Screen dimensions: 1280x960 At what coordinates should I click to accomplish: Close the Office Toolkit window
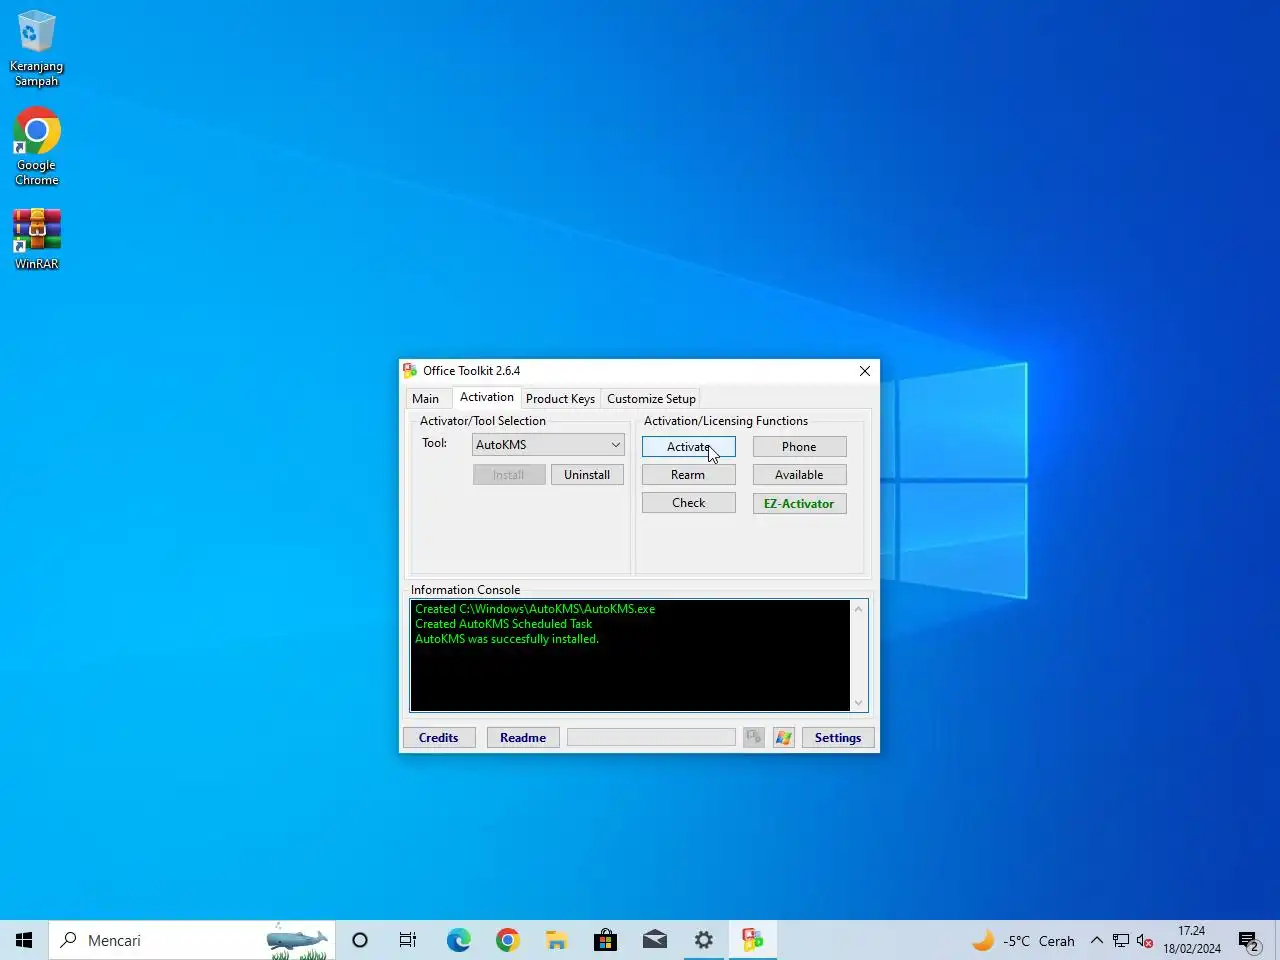(x=865, y=371)
